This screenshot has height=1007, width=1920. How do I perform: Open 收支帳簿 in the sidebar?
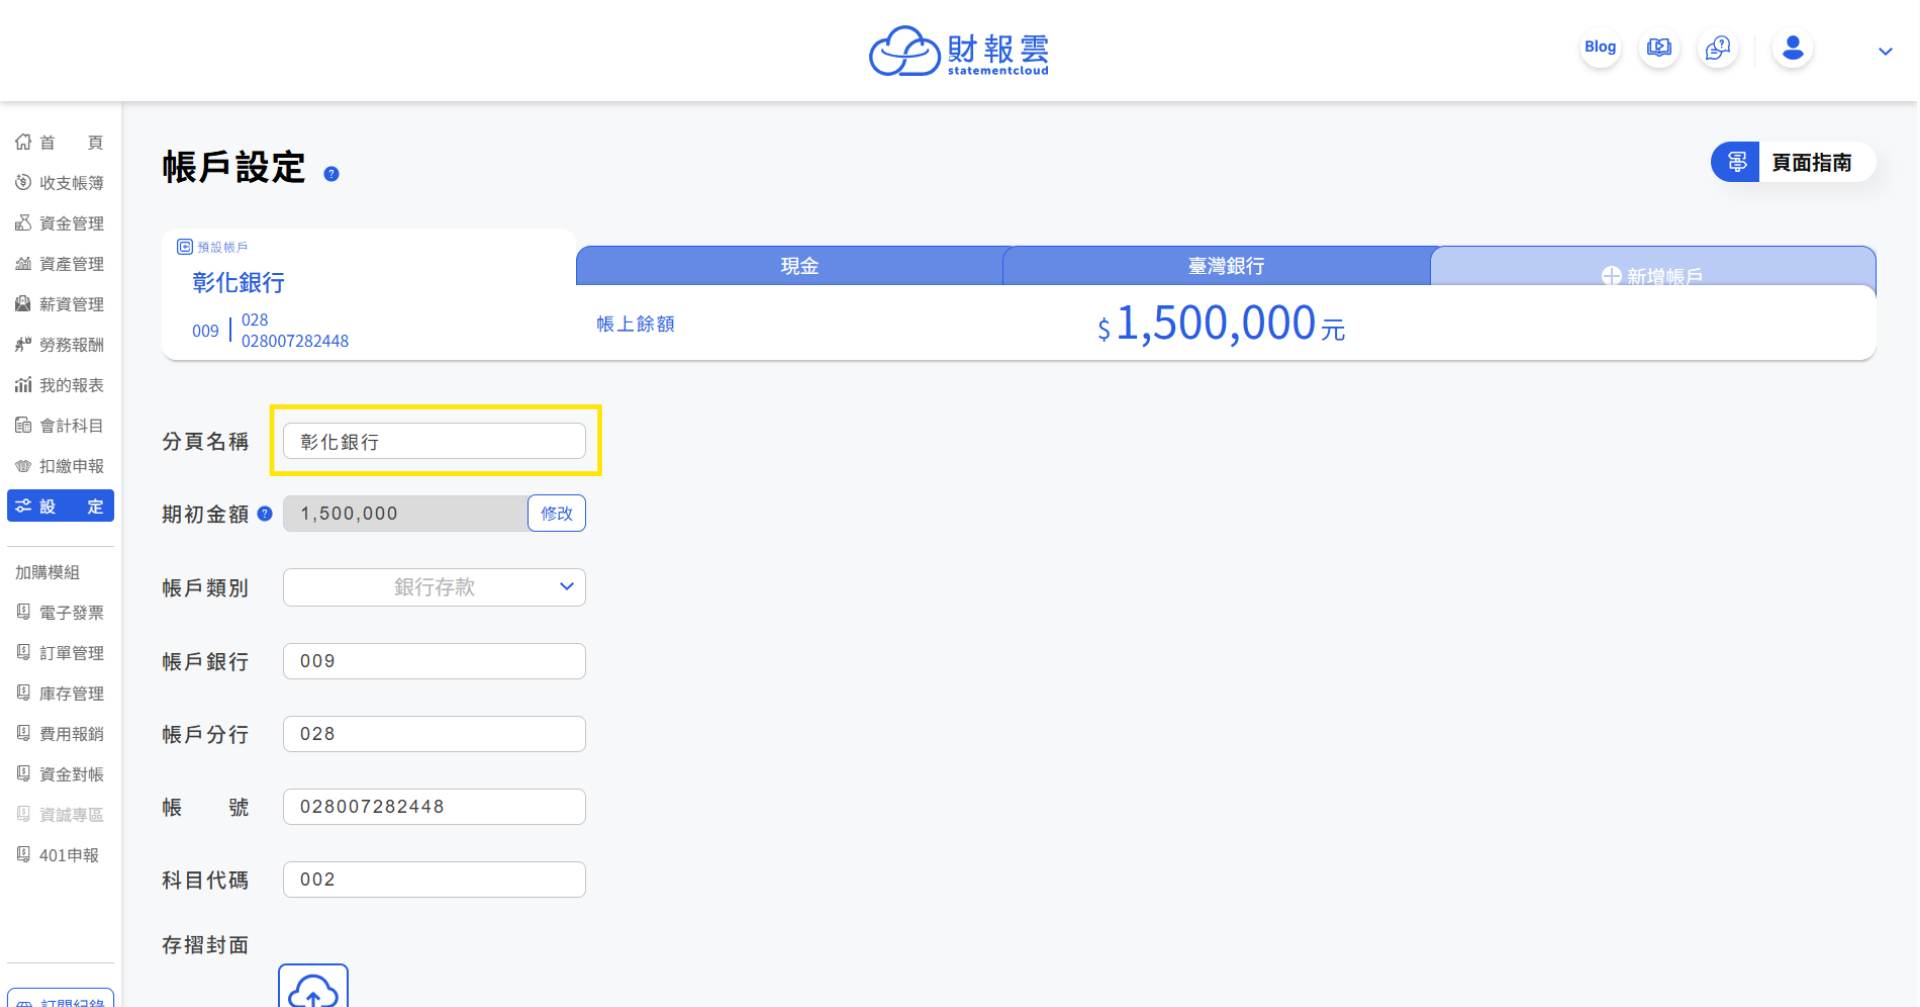point(60,183)
